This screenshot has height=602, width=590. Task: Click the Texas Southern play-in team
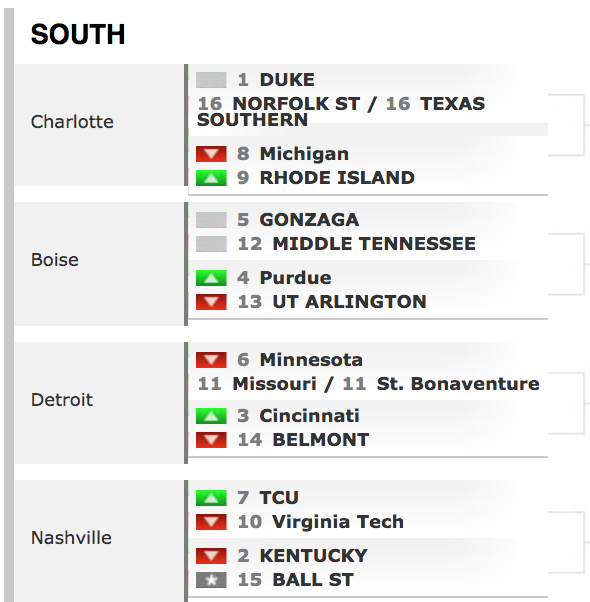point(340,112)
